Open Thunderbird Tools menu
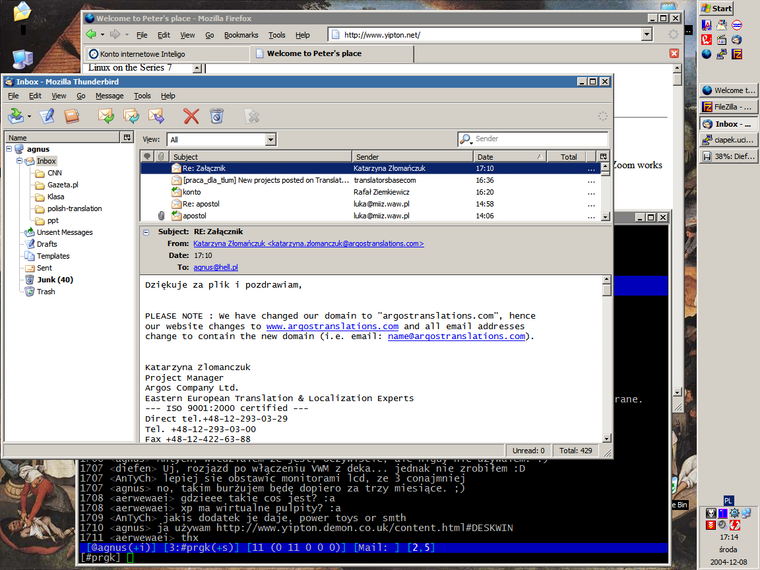This screenshot has height=570, width=760. pyautogui.click(x=142, y=96)
